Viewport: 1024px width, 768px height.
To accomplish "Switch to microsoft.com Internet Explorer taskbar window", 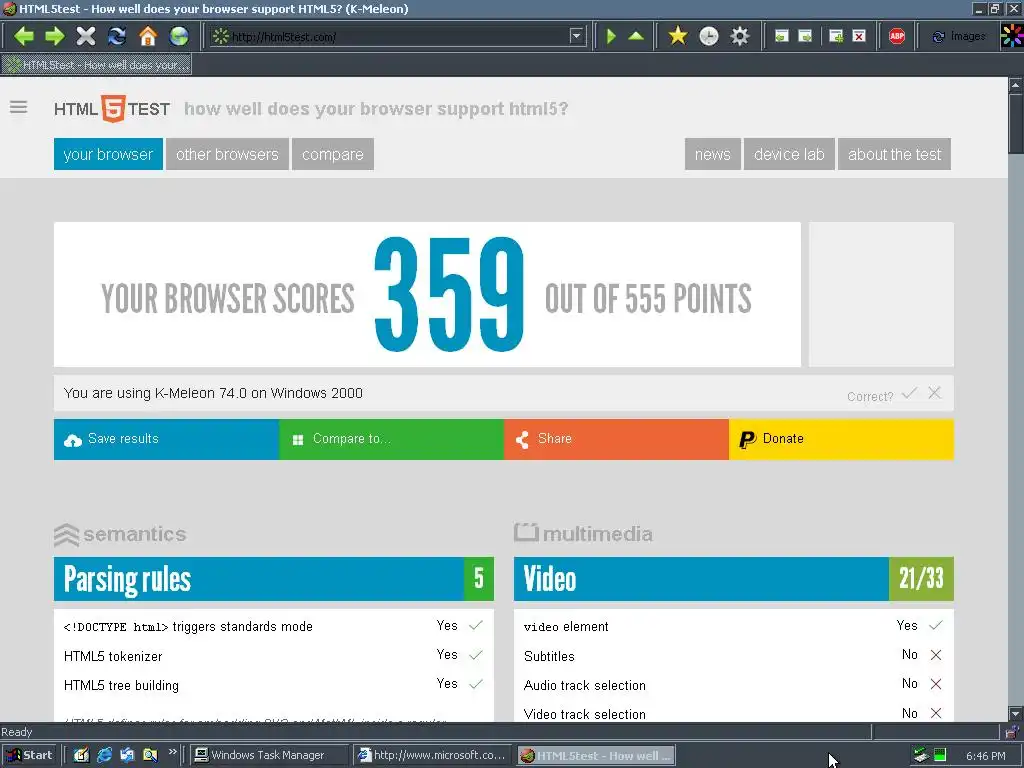I will (432, 755).
